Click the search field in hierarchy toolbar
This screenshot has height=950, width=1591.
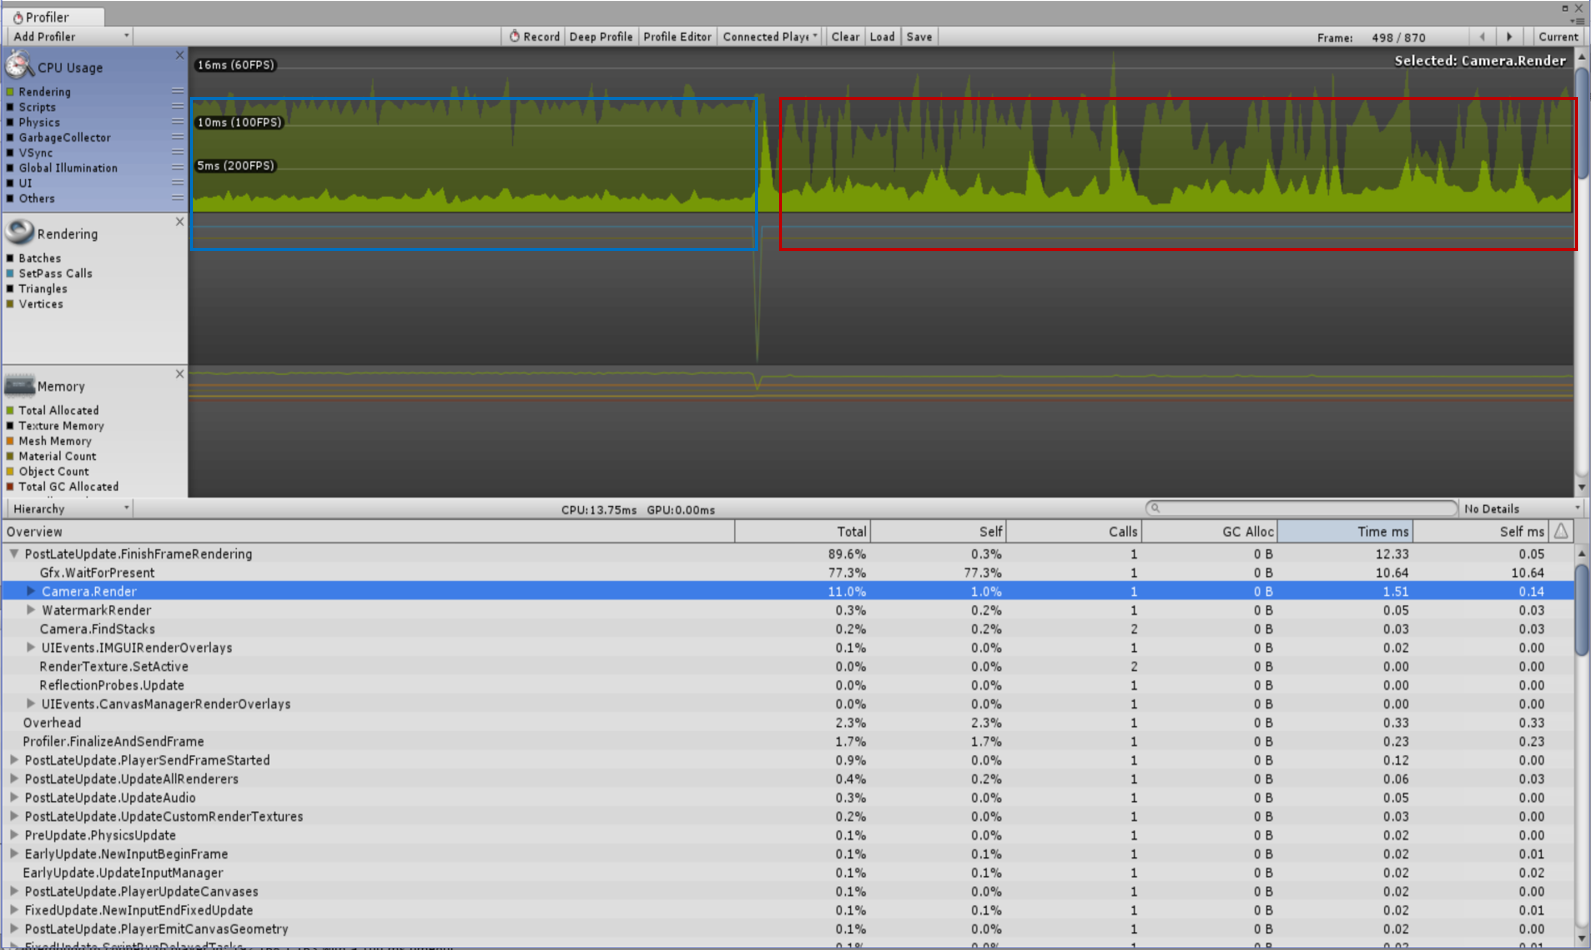[x=1301, y=508]
